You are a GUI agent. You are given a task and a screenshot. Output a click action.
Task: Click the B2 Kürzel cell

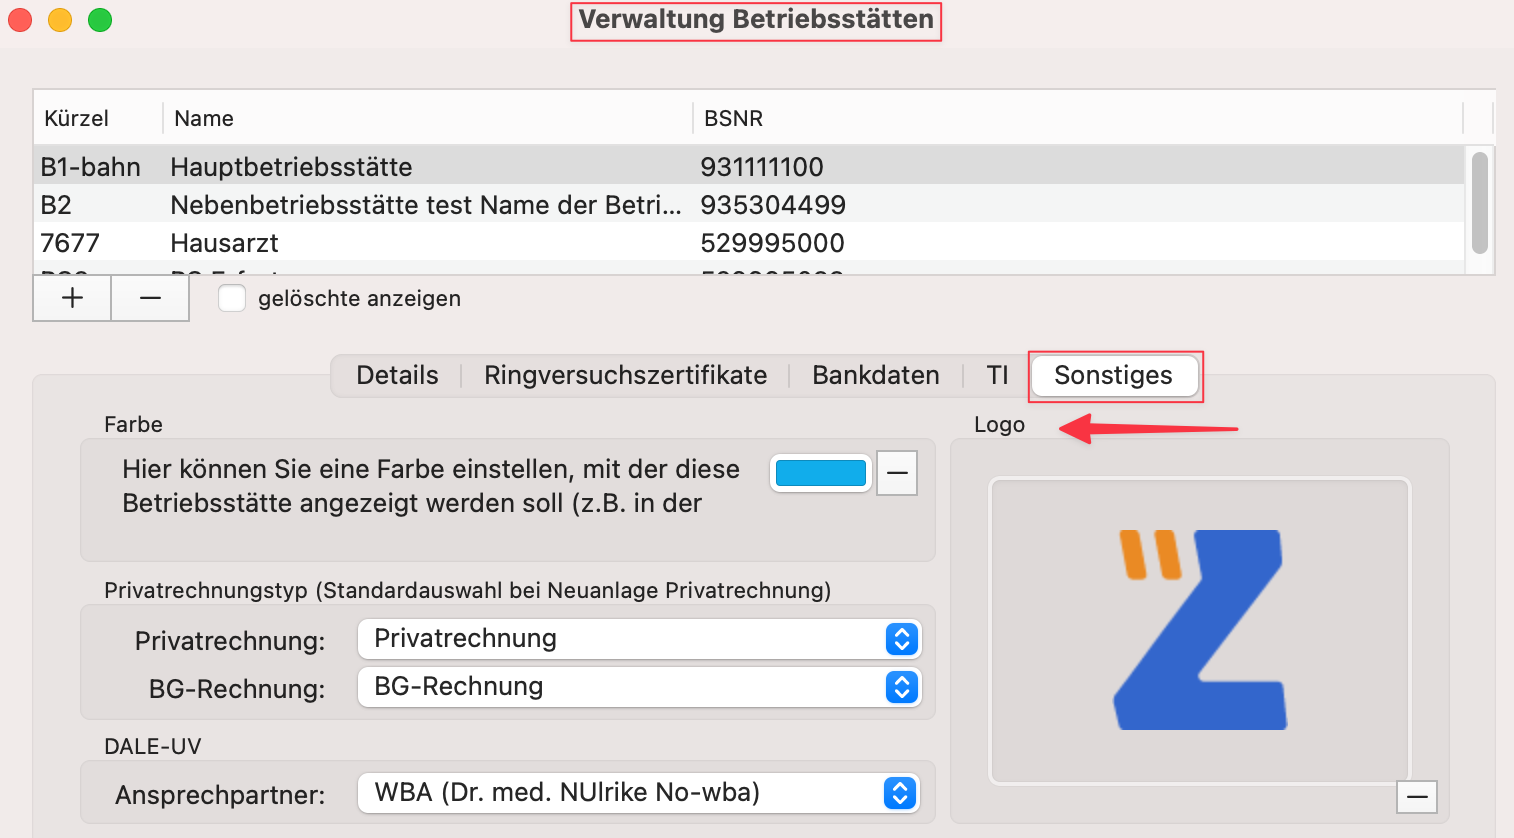[56, 205]
